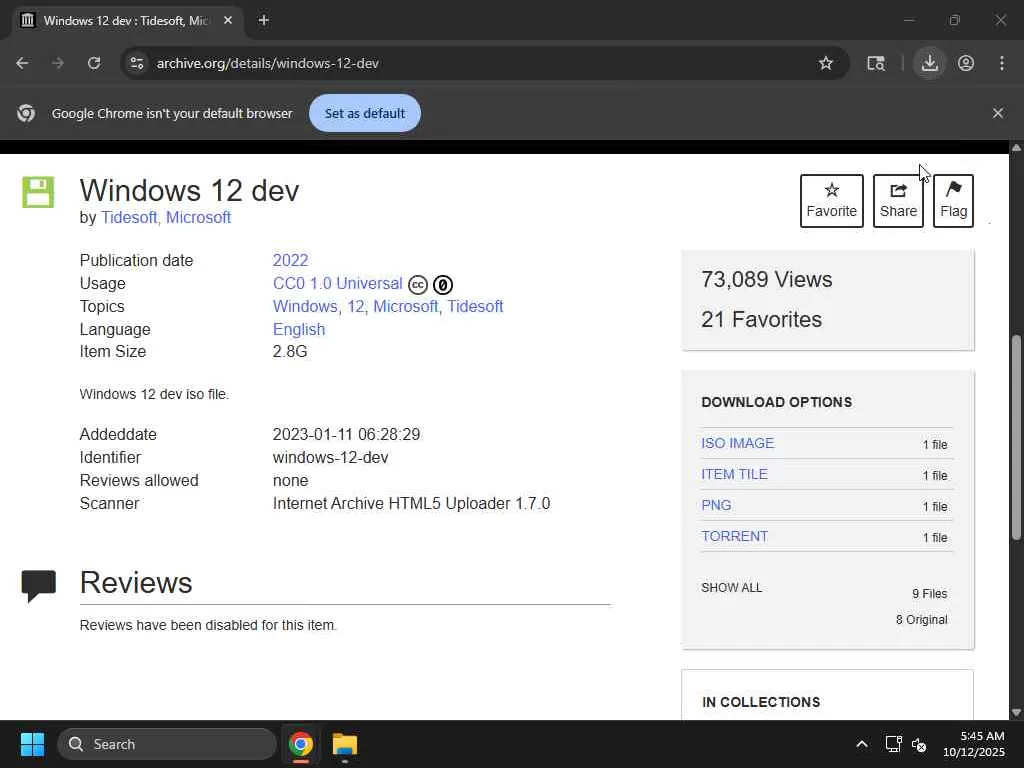Open site information icon in address bar
The image size is (1024, 768).
[x=137, y=63]
